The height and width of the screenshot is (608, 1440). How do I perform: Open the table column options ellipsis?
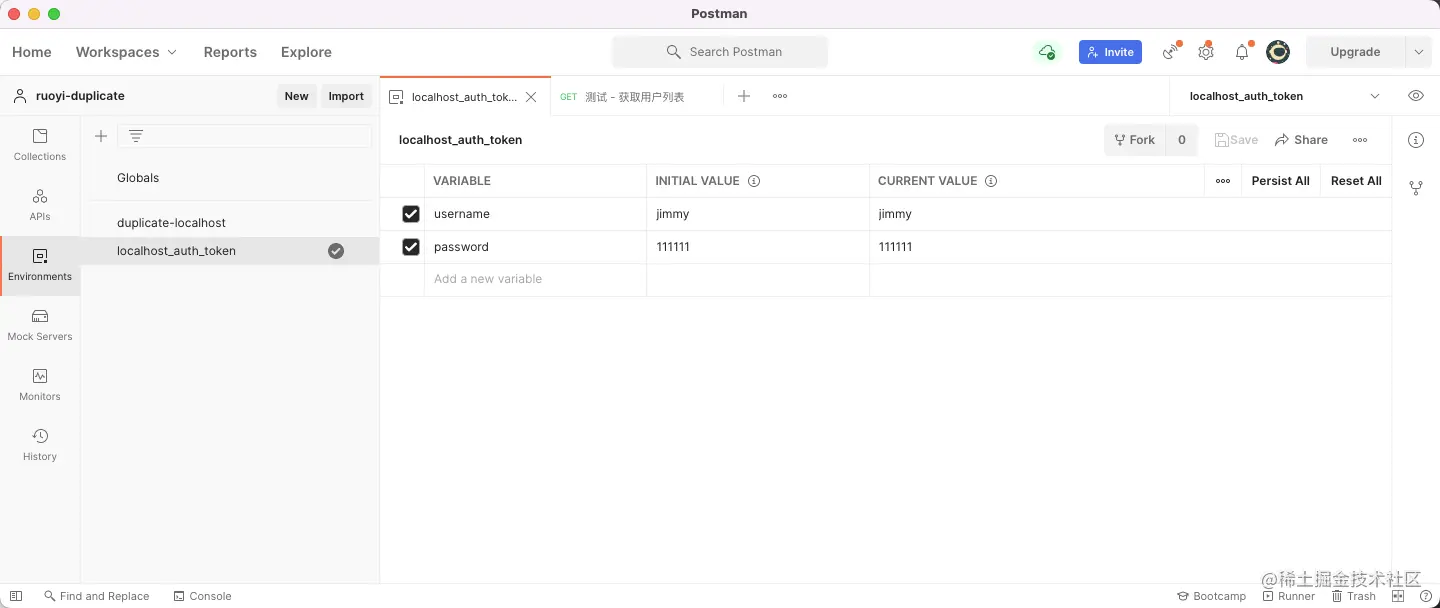[1223, 181]
